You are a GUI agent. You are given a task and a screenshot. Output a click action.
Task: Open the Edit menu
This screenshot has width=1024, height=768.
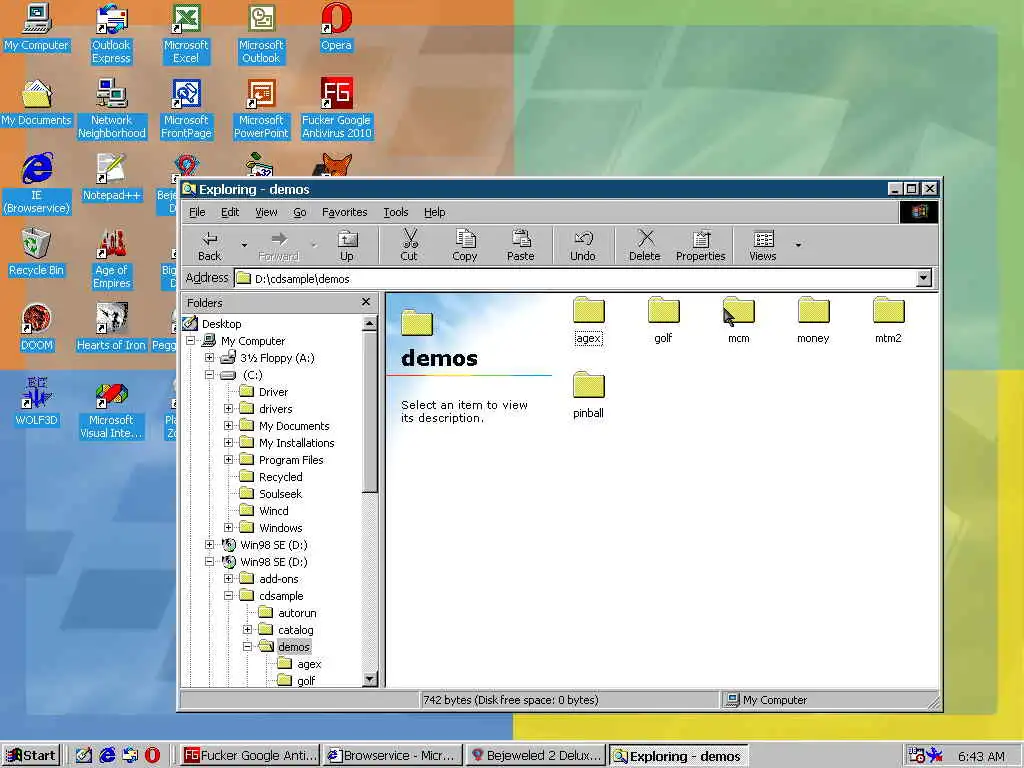(230, 212)
